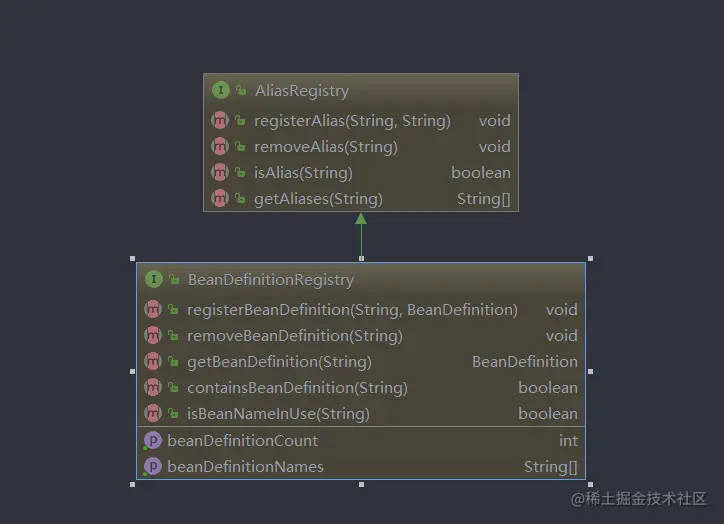Click the property icon for beanDefinitionNames
This screenshot has width=724, height=524.
tap(152, 466)
